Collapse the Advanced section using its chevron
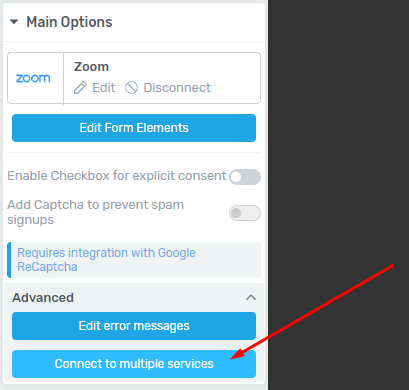Image resolution: width=409 pixels, height=390 pixels. (x=251, y=297)
